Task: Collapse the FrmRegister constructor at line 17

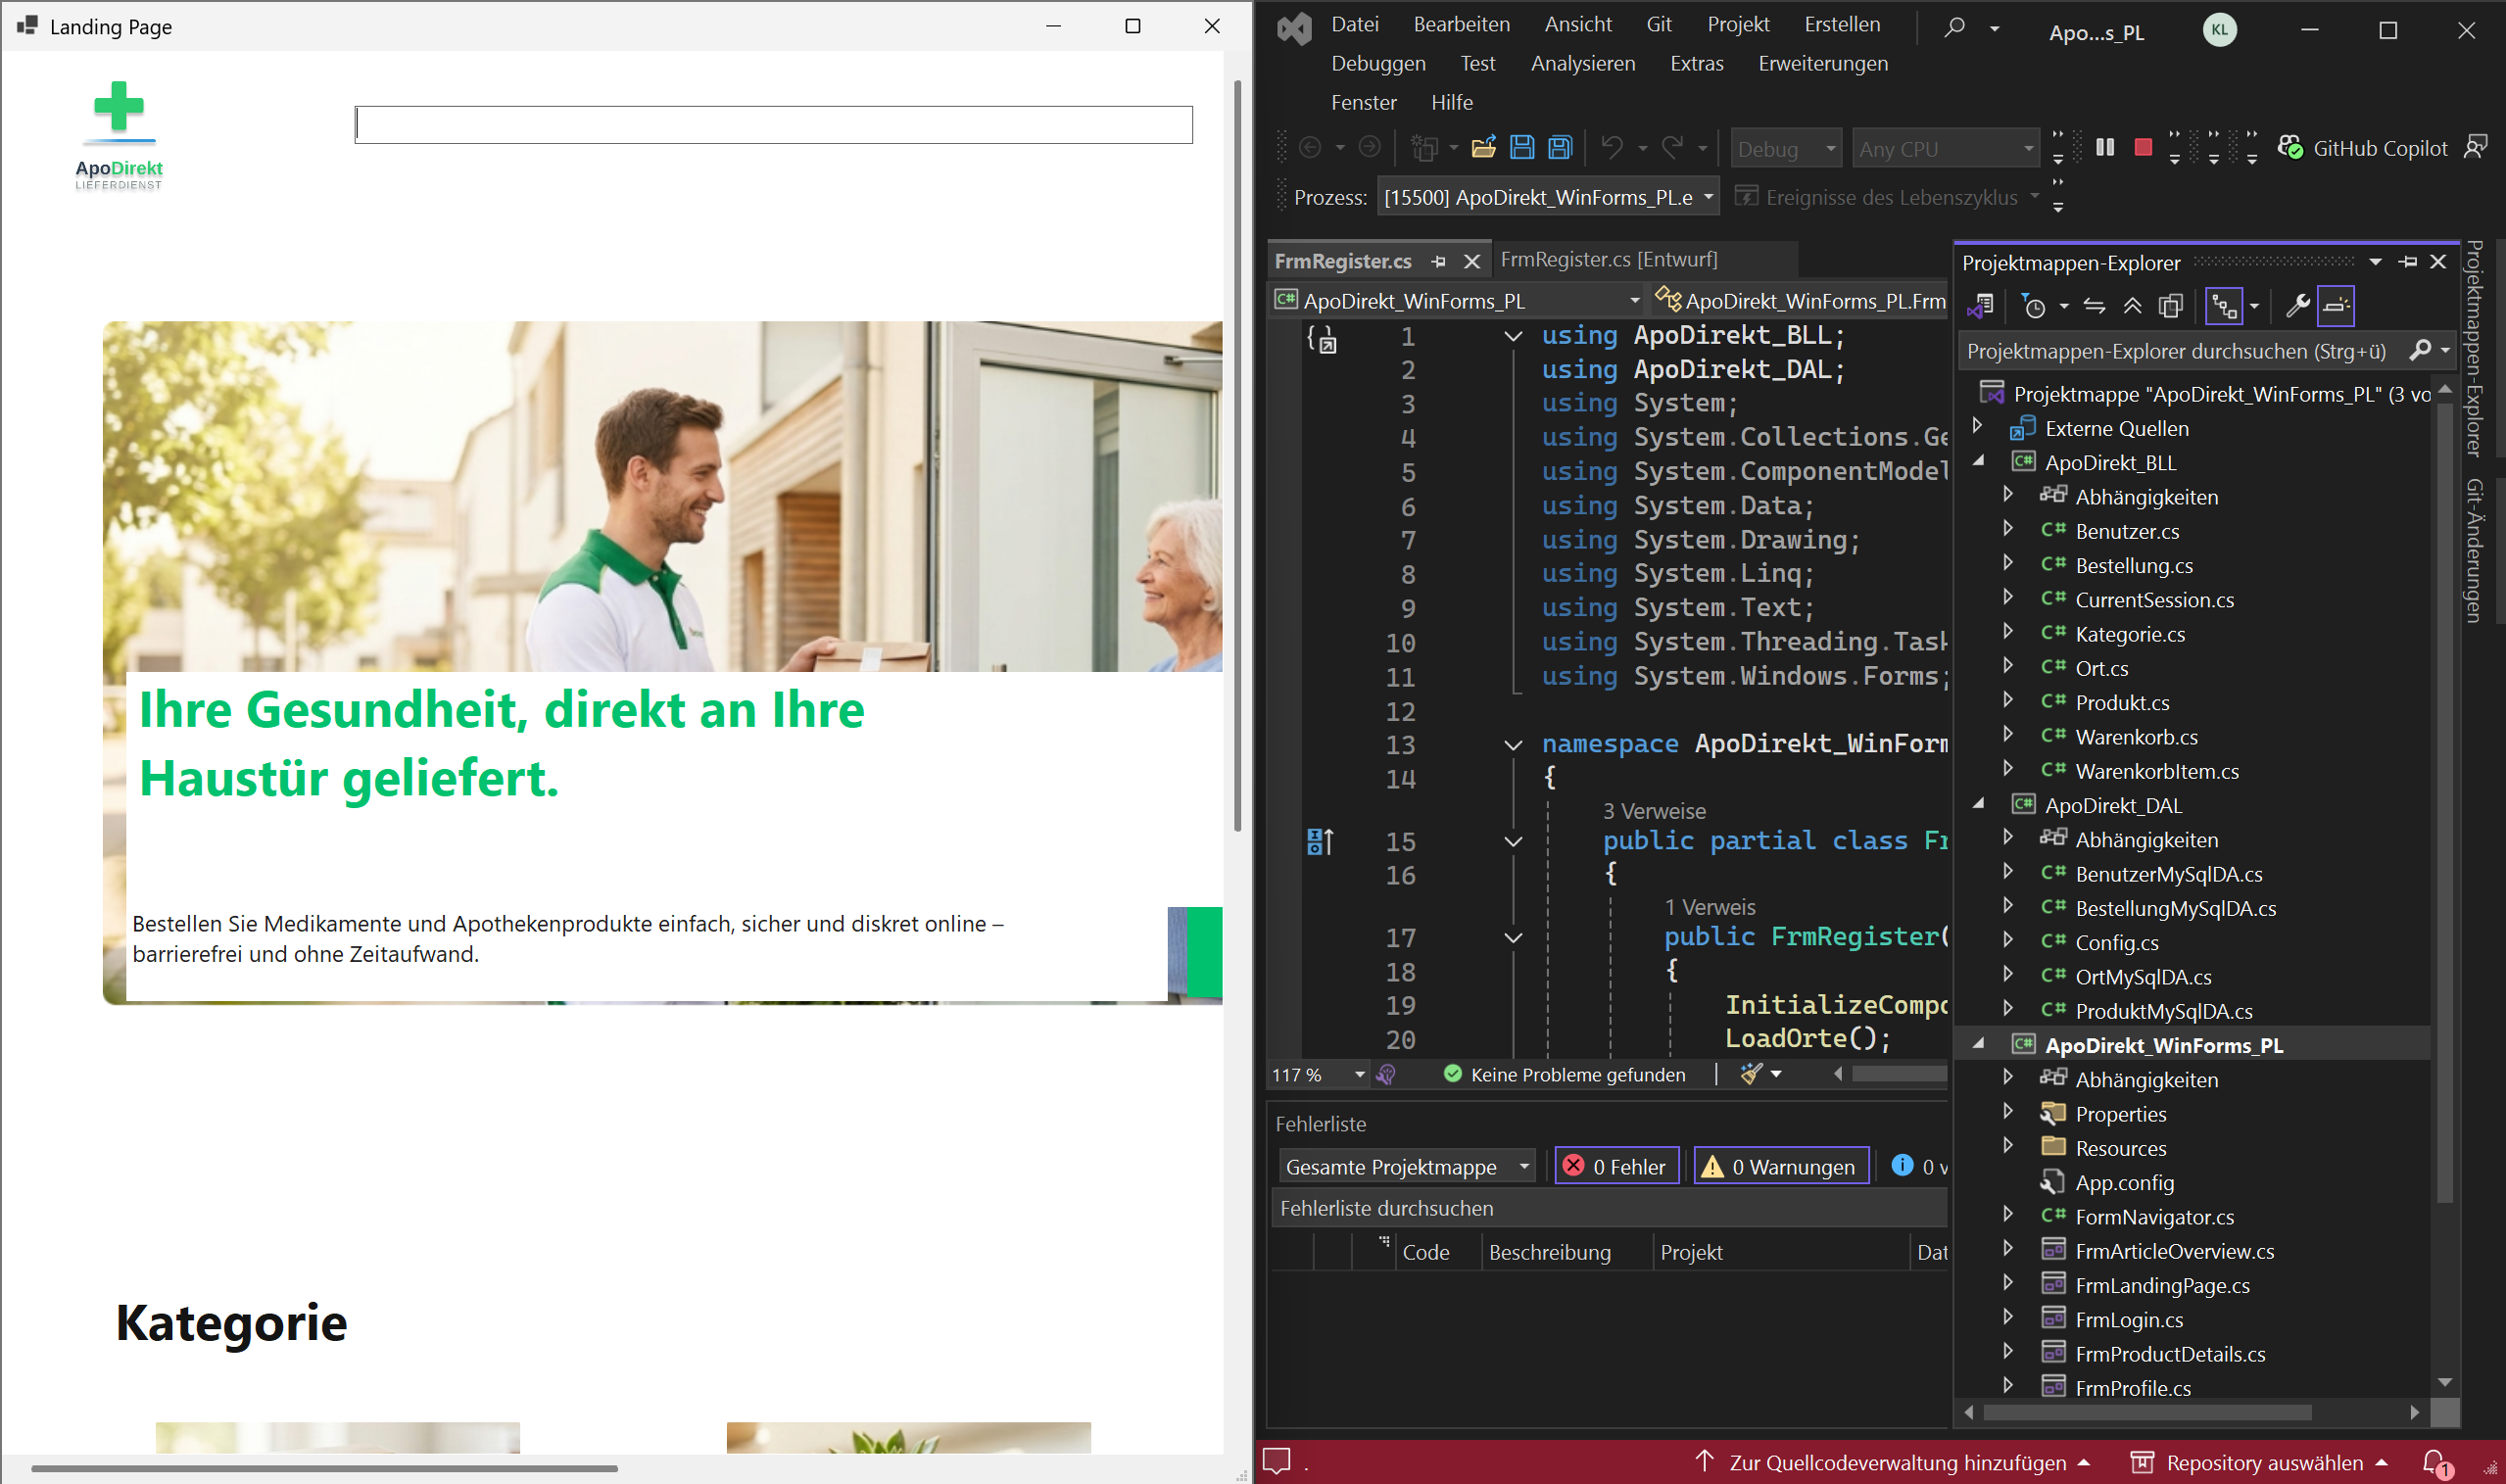Action: [x=1513, y=938]
